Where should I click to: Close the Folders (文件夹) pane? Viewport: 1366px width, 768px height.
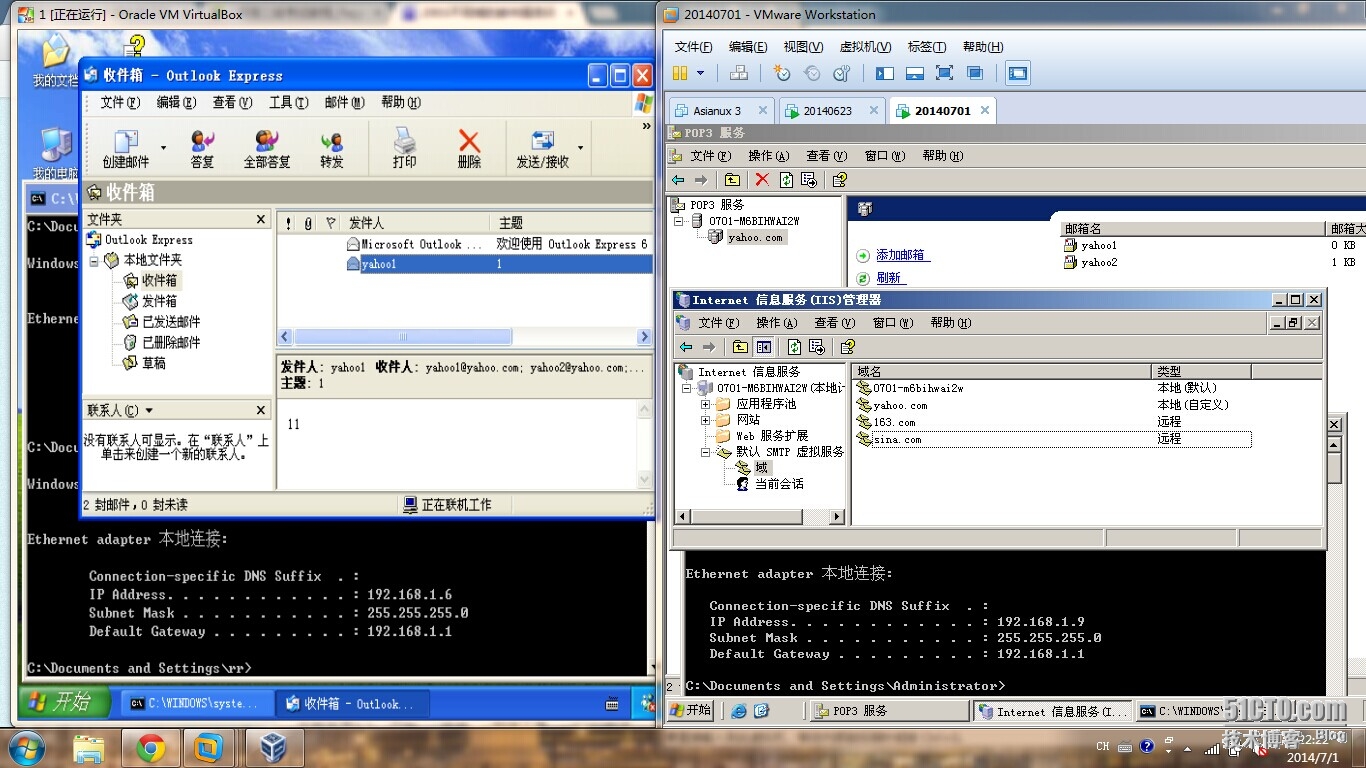pyautogui.click(x=261, y=219)
